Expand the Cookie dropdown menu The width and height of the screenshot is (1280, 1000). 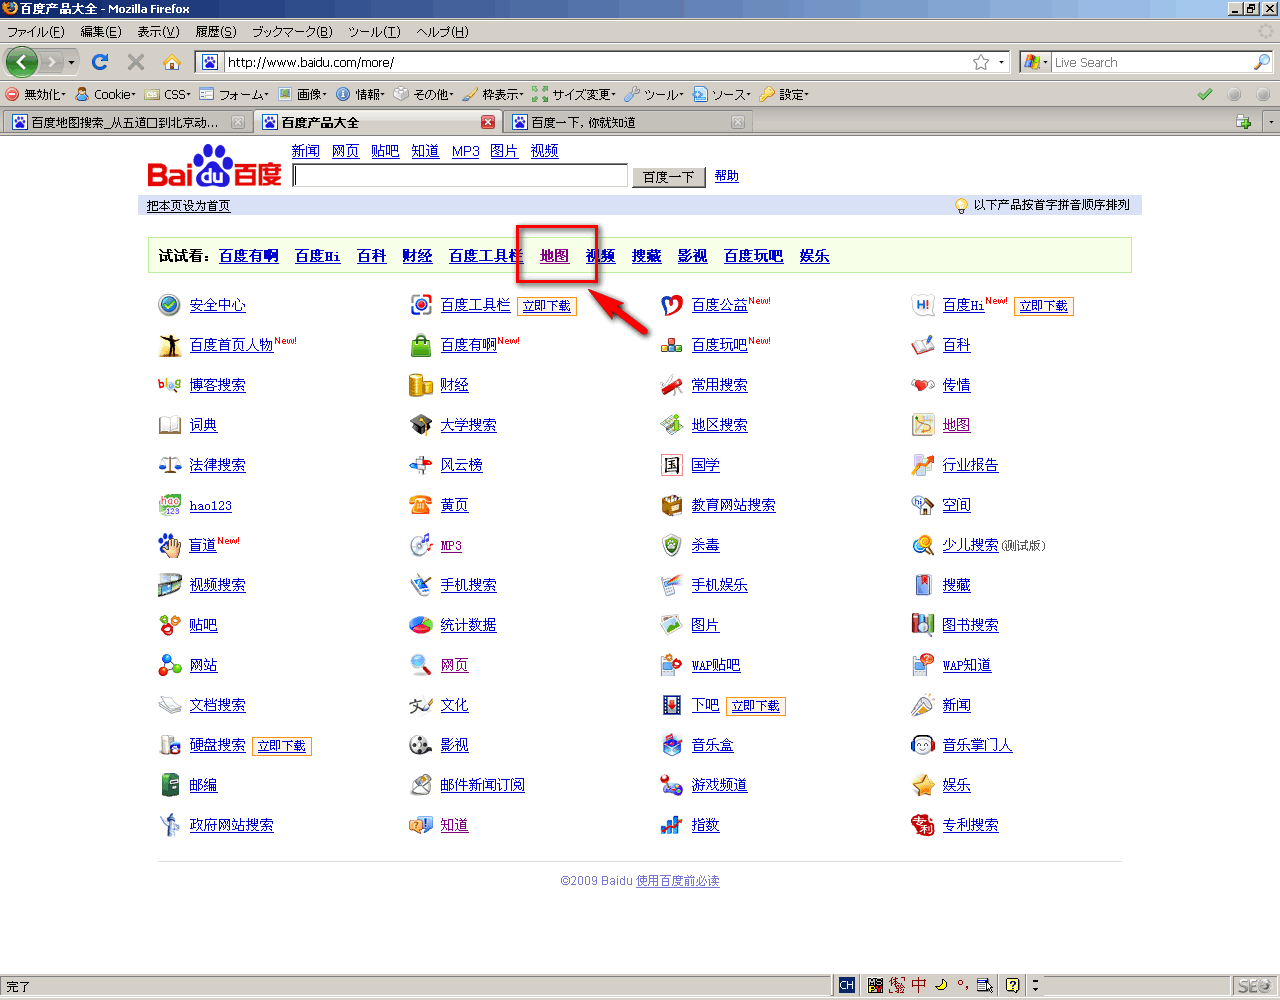[x=106, y=94]
